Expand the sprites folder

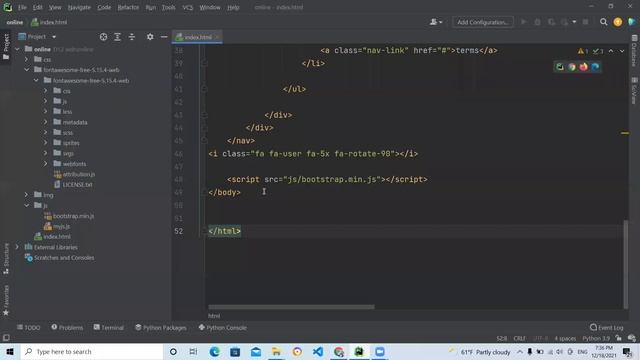[45, 143]
